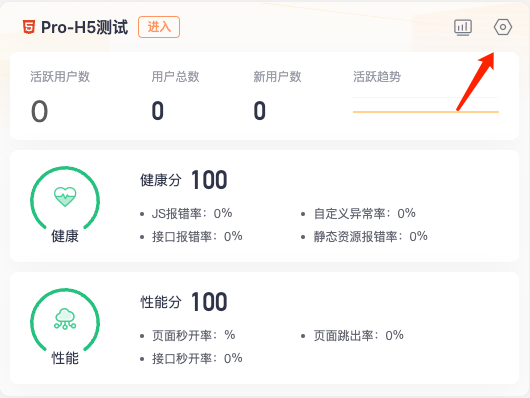Open the hexagon settings icon
The image size is (530, 398).
(503, 27)
